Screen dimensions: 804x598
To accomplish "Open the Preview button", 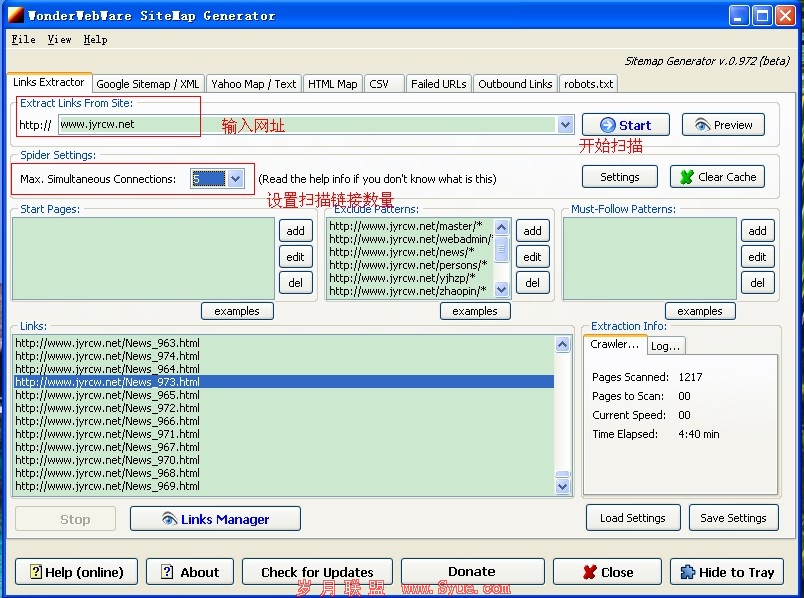I will 723,125.
